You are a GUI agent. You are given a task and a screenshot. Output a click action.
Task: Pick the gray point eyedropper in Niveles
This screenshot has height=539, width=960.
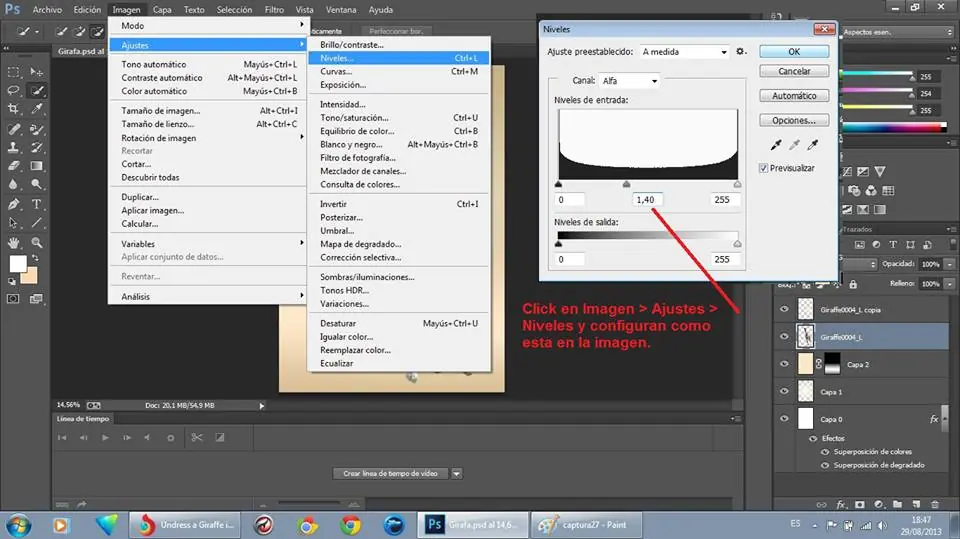(794, 145)
